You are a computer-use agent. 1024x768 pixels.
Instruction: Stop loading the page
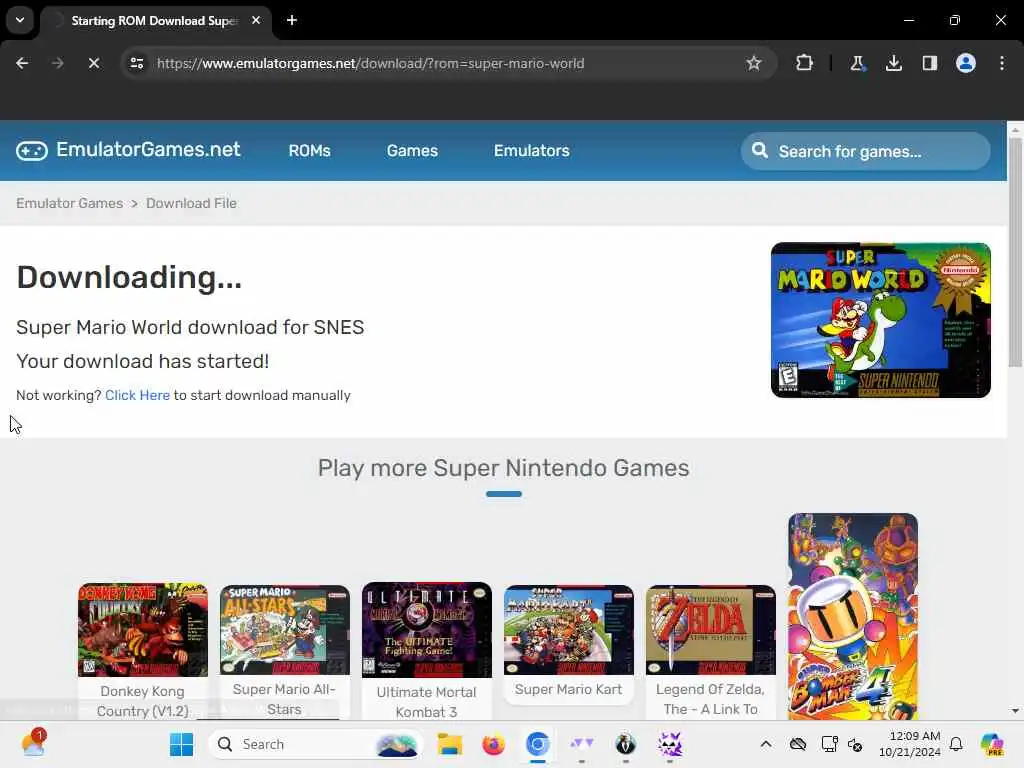[x=93, y=63]
